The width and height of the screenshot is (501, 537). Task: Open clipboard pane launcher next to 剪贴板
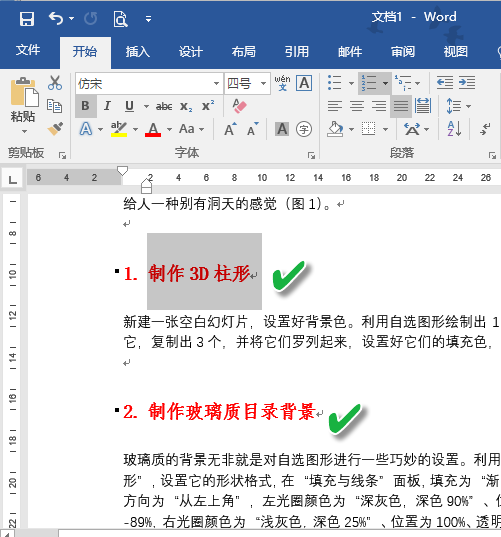click(x=62, y=156)
